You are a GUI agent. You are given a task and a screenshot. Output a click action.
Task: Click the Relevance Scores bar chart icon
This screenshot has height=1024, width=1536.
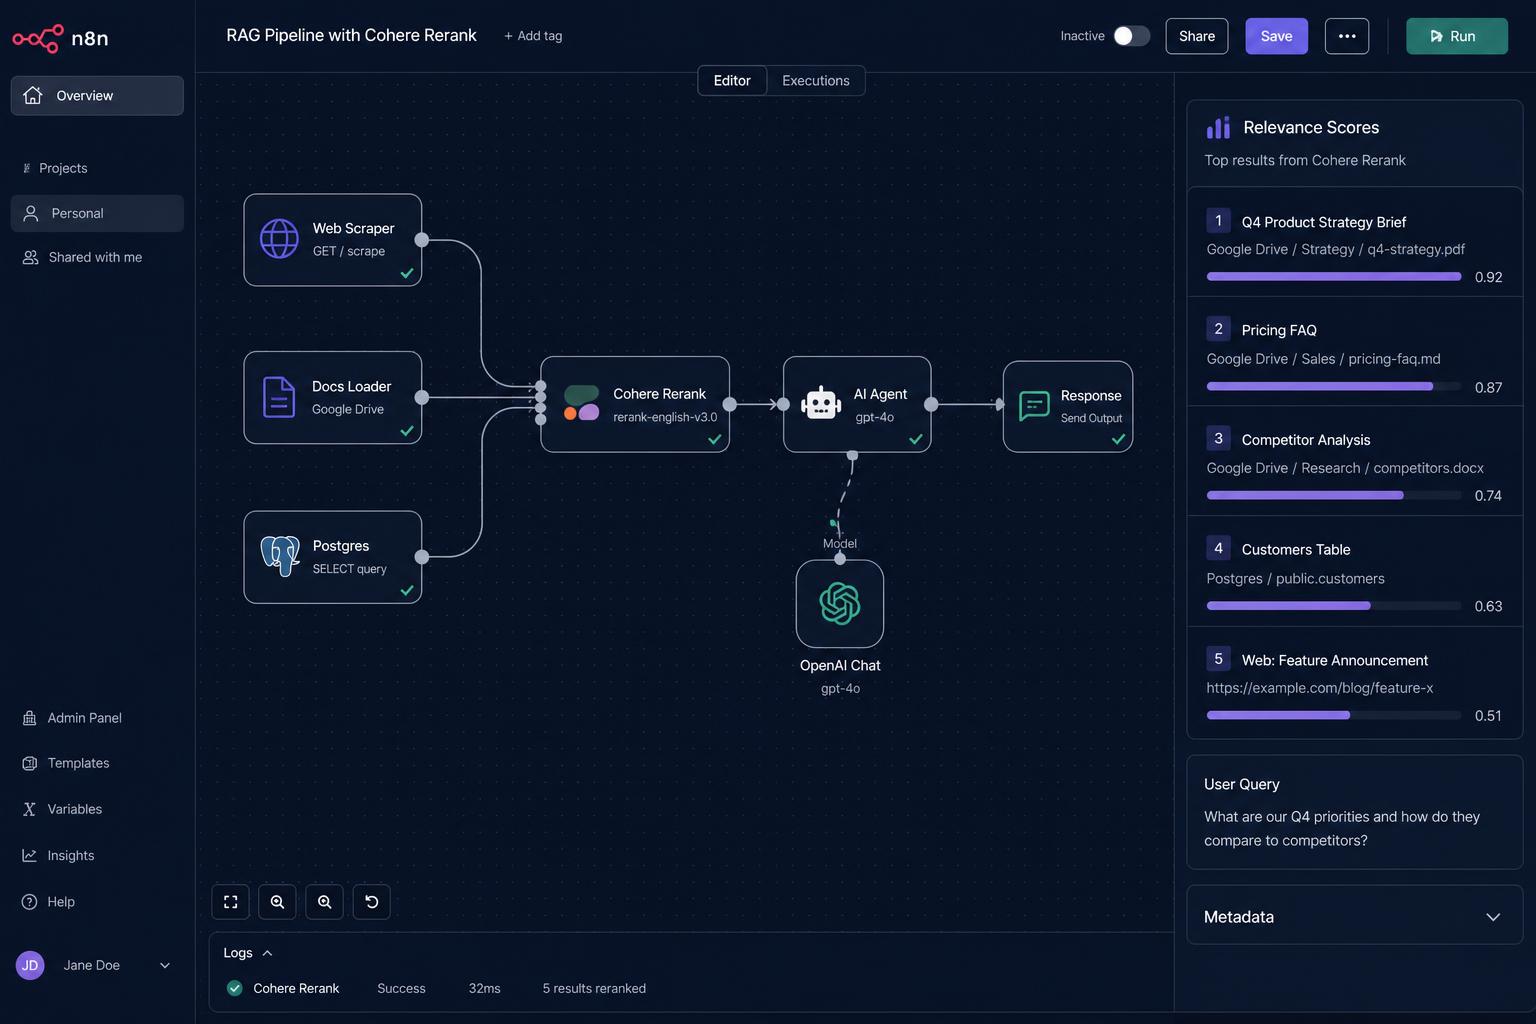[1218, 127]
